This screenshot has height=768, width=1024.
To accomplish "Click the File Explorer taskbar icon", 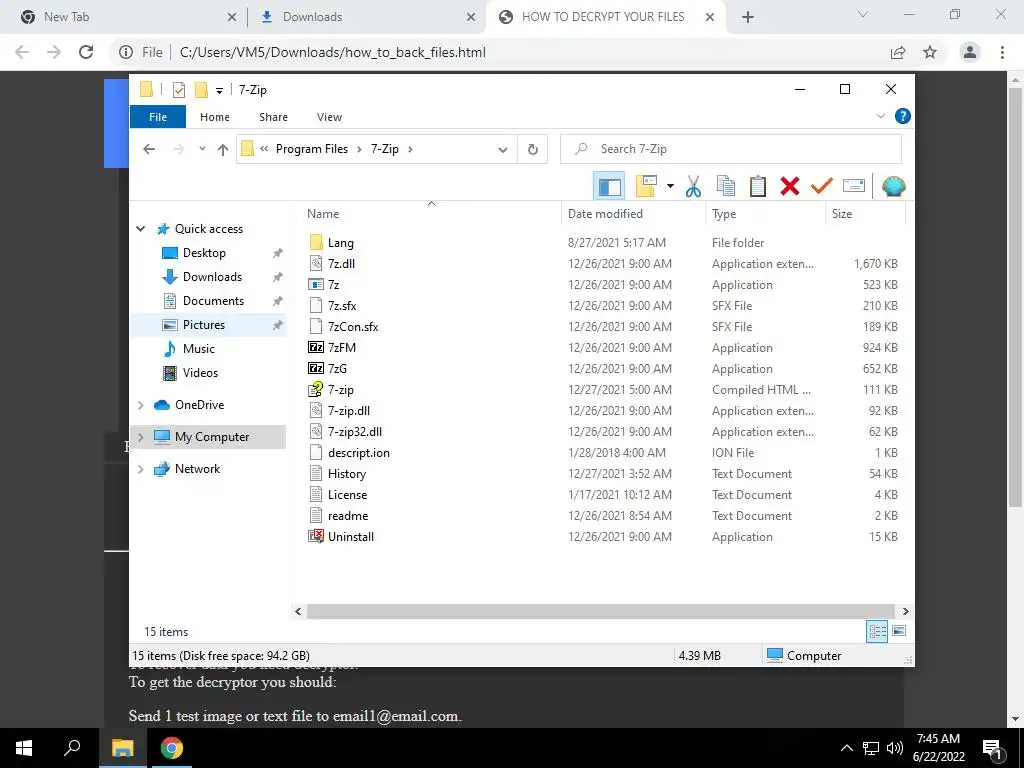I will point(122,748).
